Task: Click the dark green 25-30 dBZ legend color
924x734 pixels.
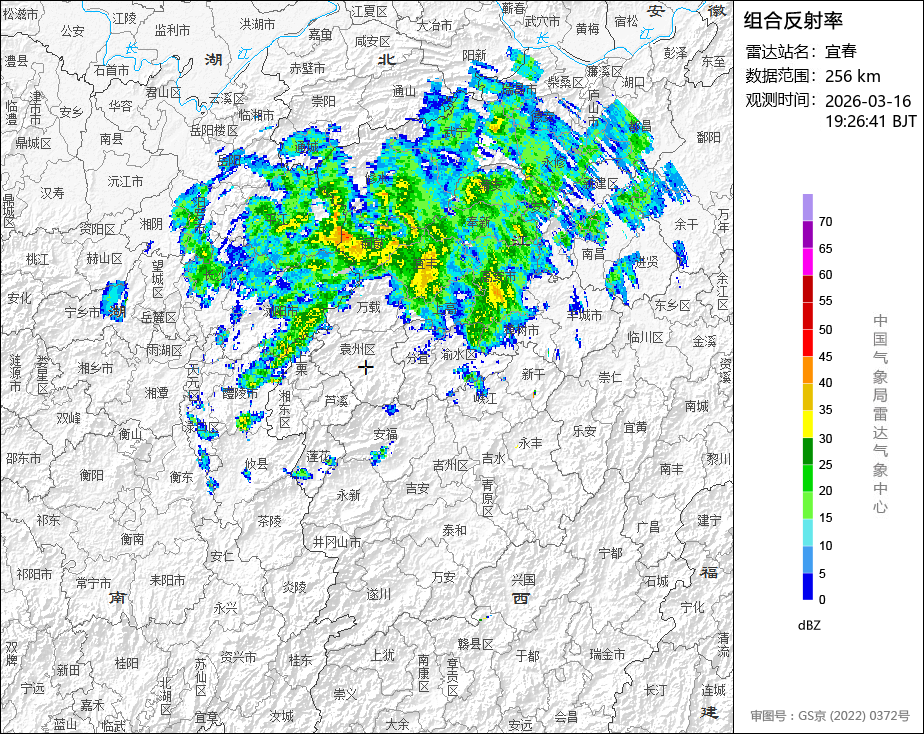Action: pyautogui.click(x=807, y=451)
